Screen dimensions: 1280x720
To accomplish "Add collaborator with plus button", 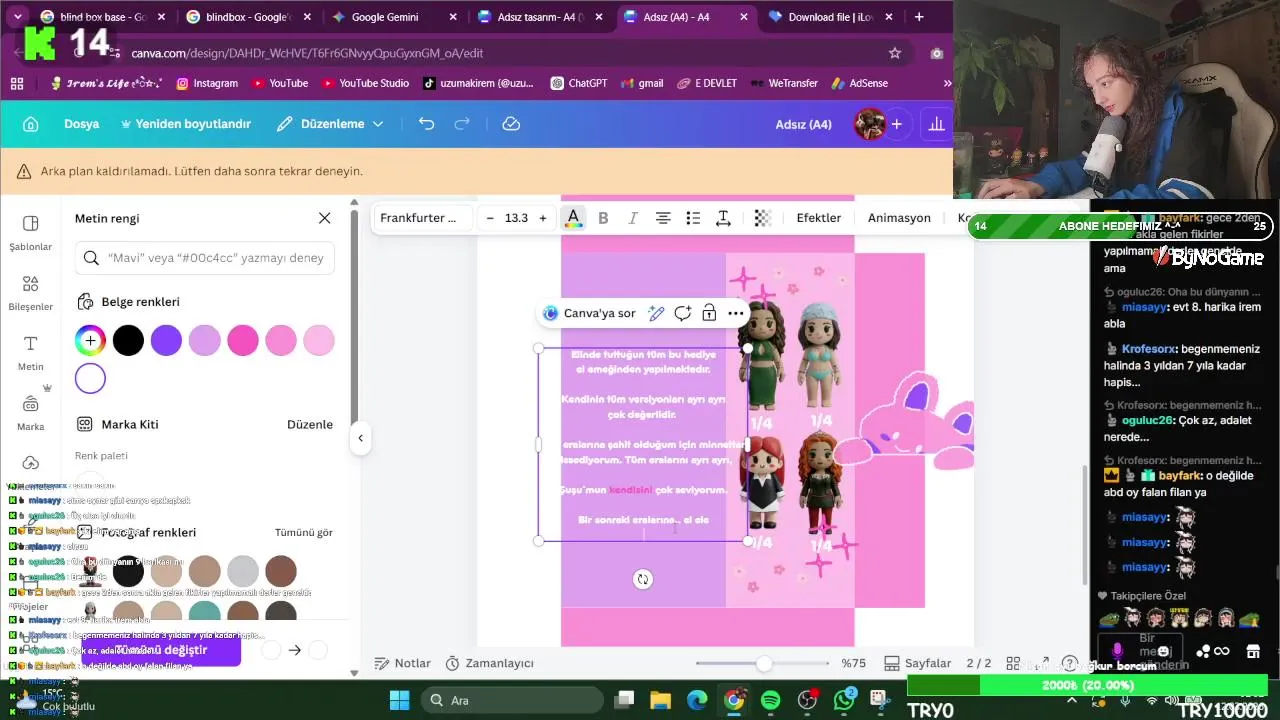I will click(x=897, y=124).
